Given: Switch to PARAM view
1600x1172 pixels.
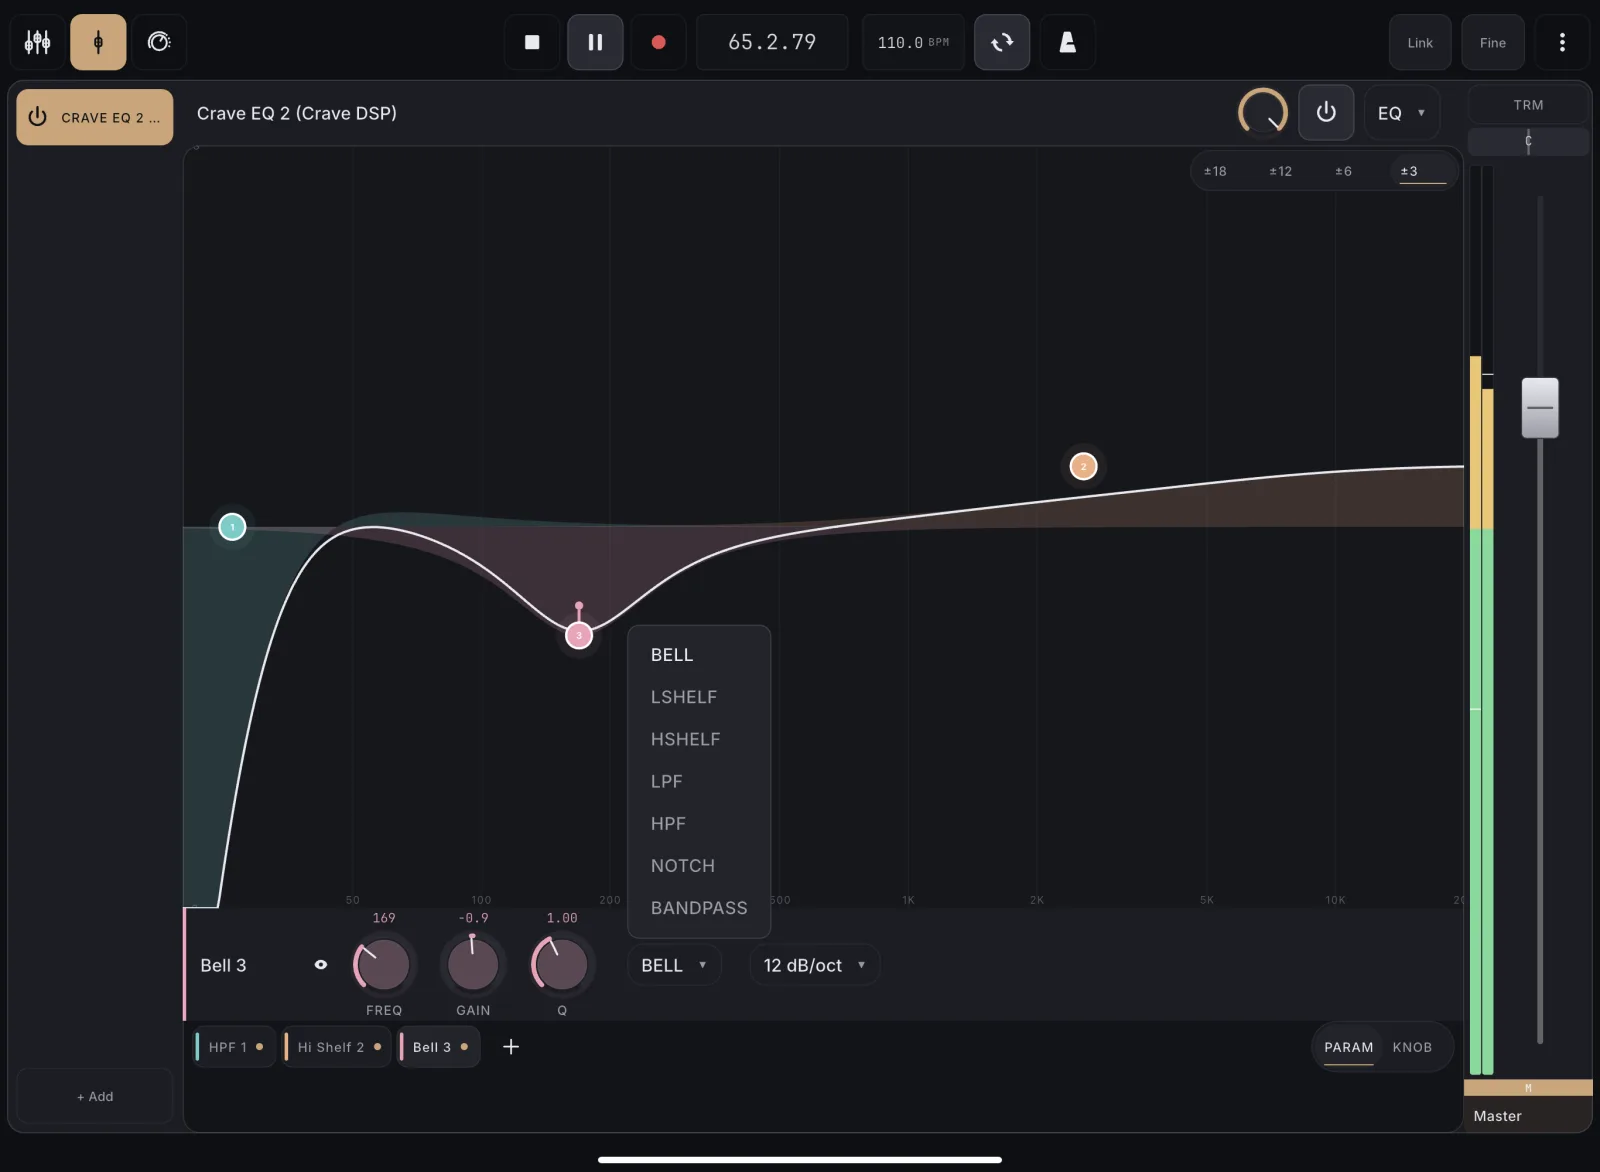Looking at the screenshot, I should [x=1348, y=1047].
